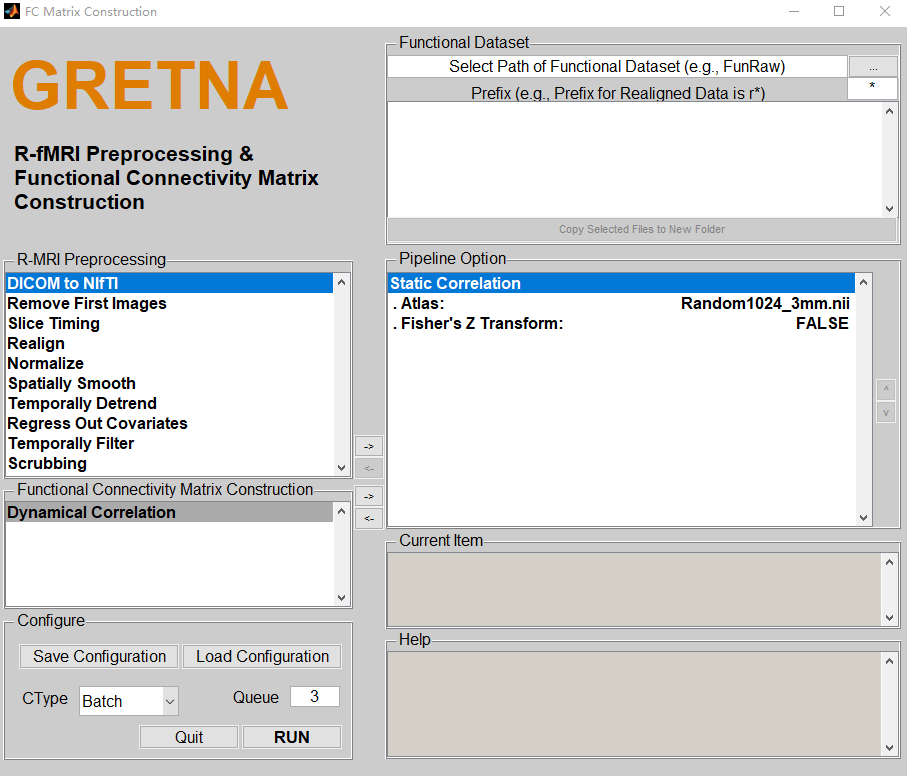Select DICOM to NIfTI in preprocessing list
907x776 pixels.
(169, 283)
